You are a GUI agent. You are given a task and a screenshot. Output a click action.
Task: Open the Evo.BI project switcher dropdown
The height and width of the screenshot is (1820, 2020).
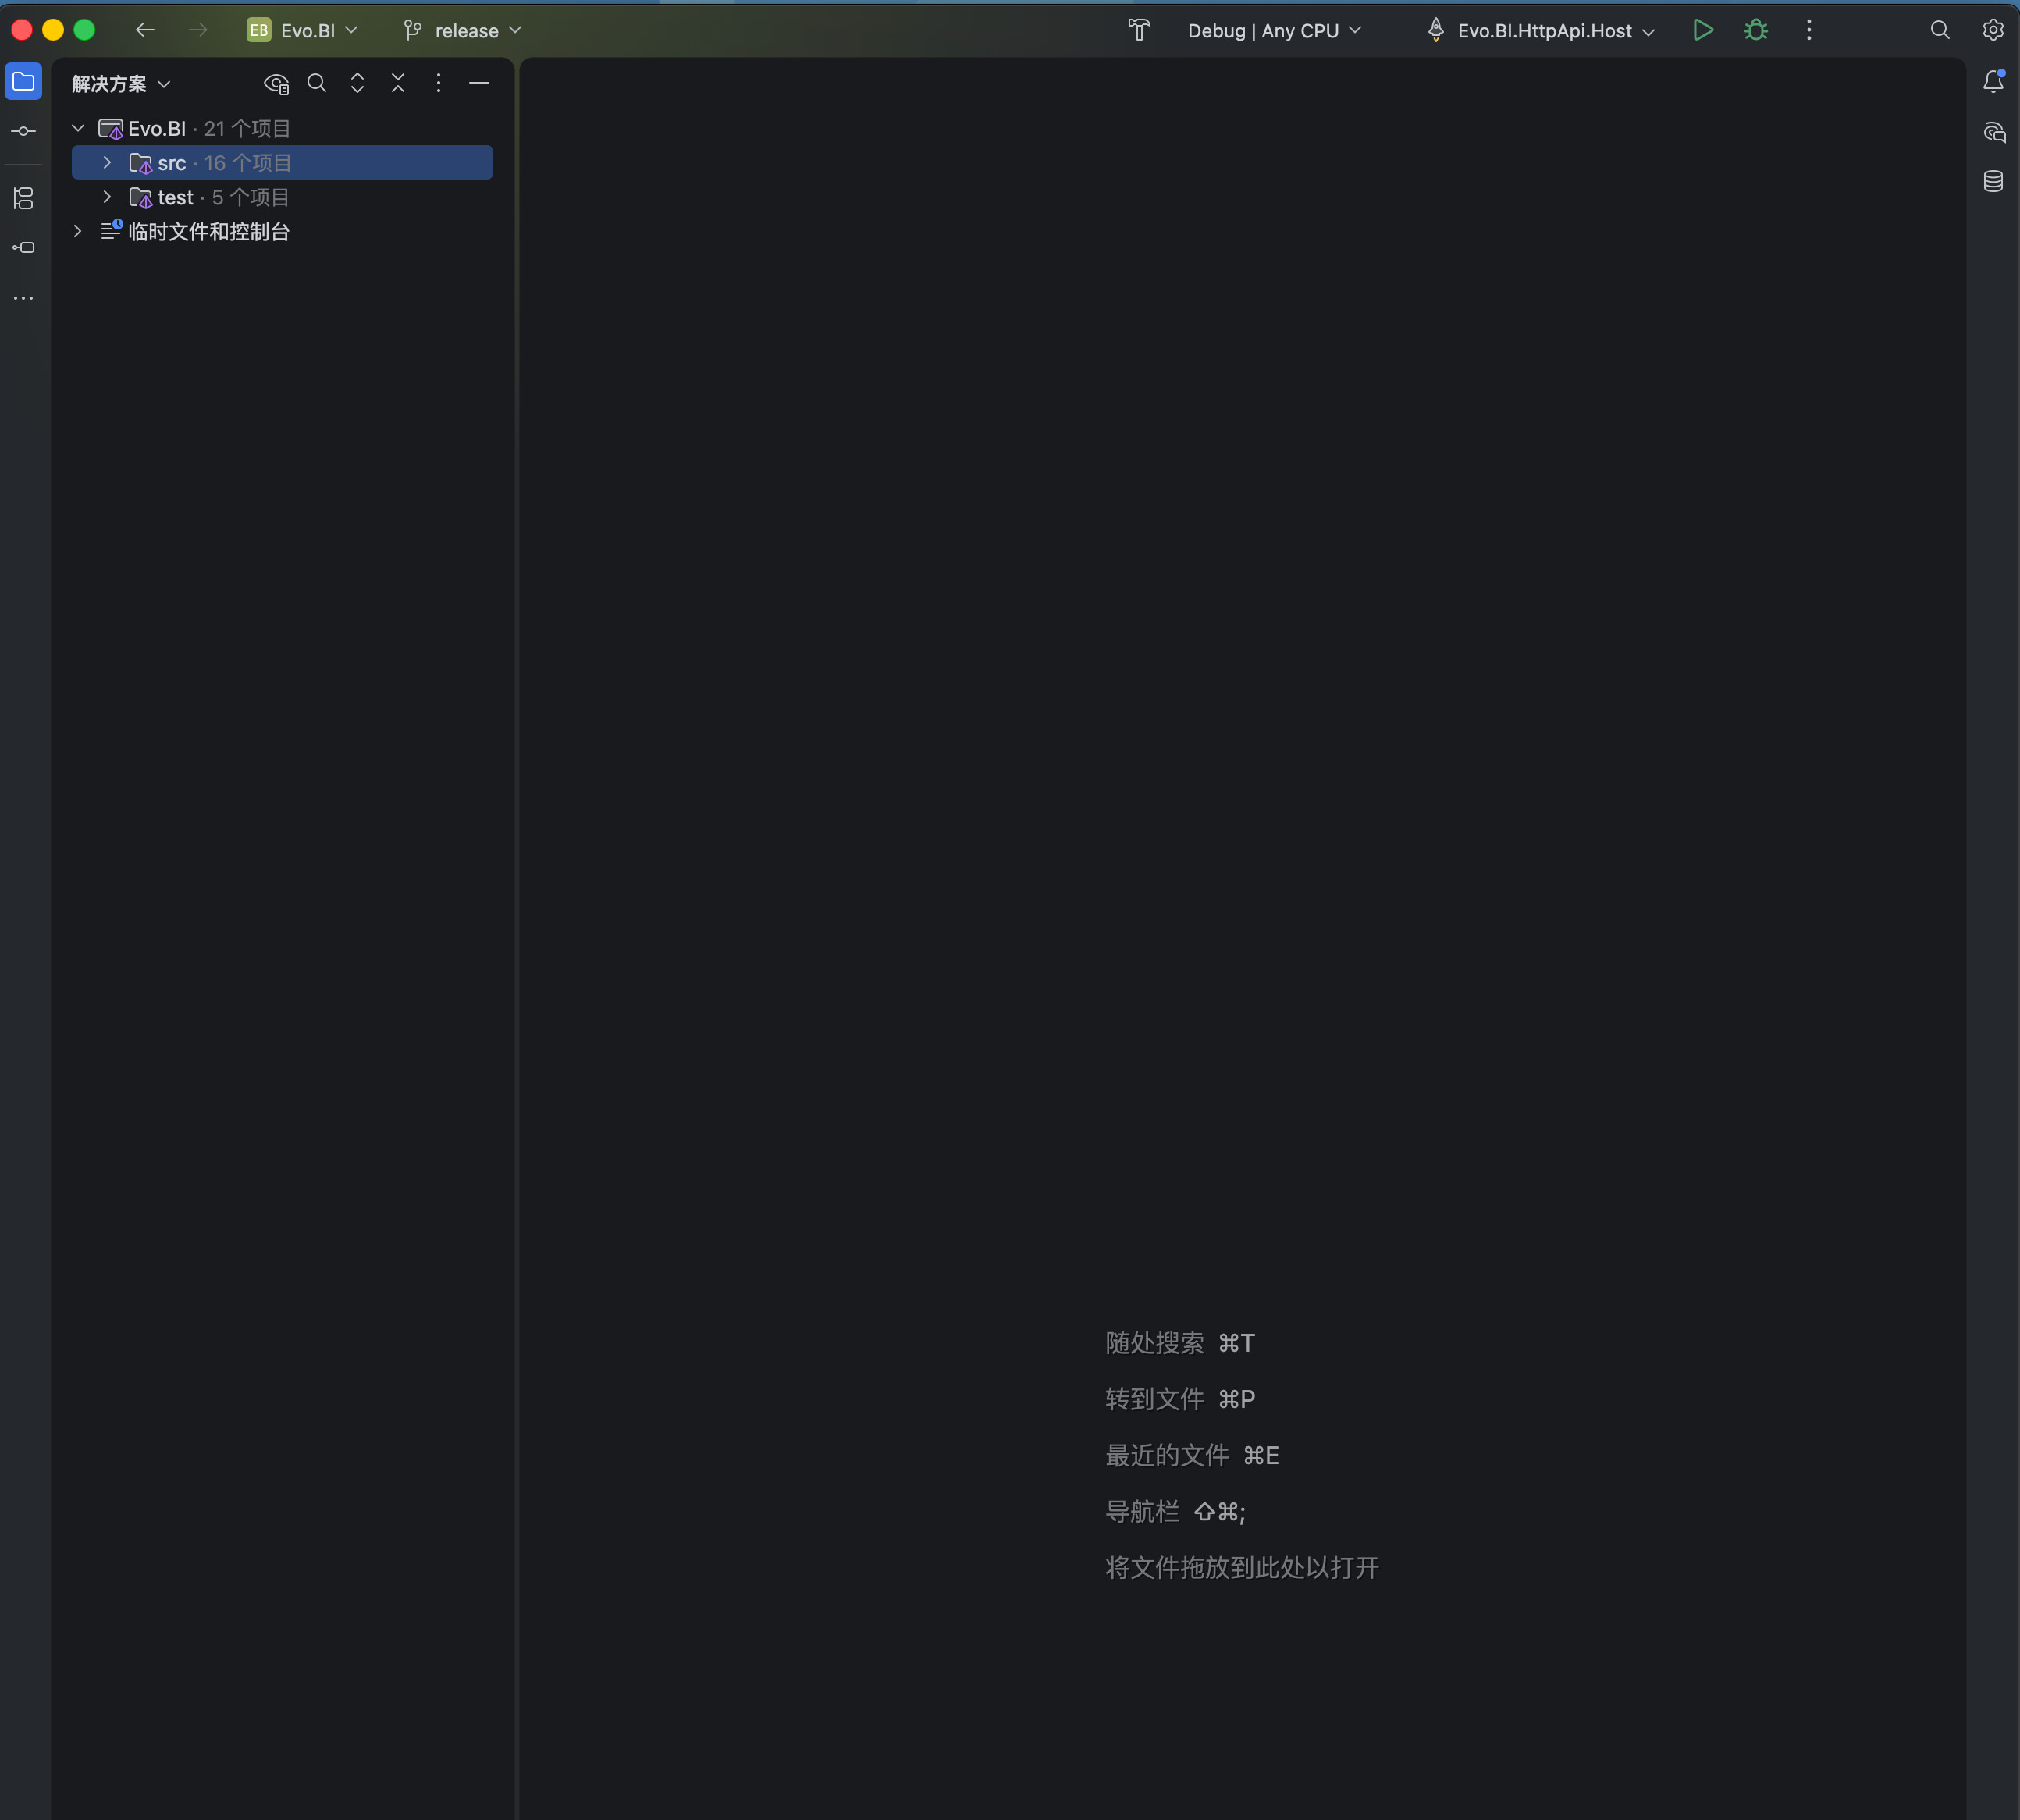[302, 30]
